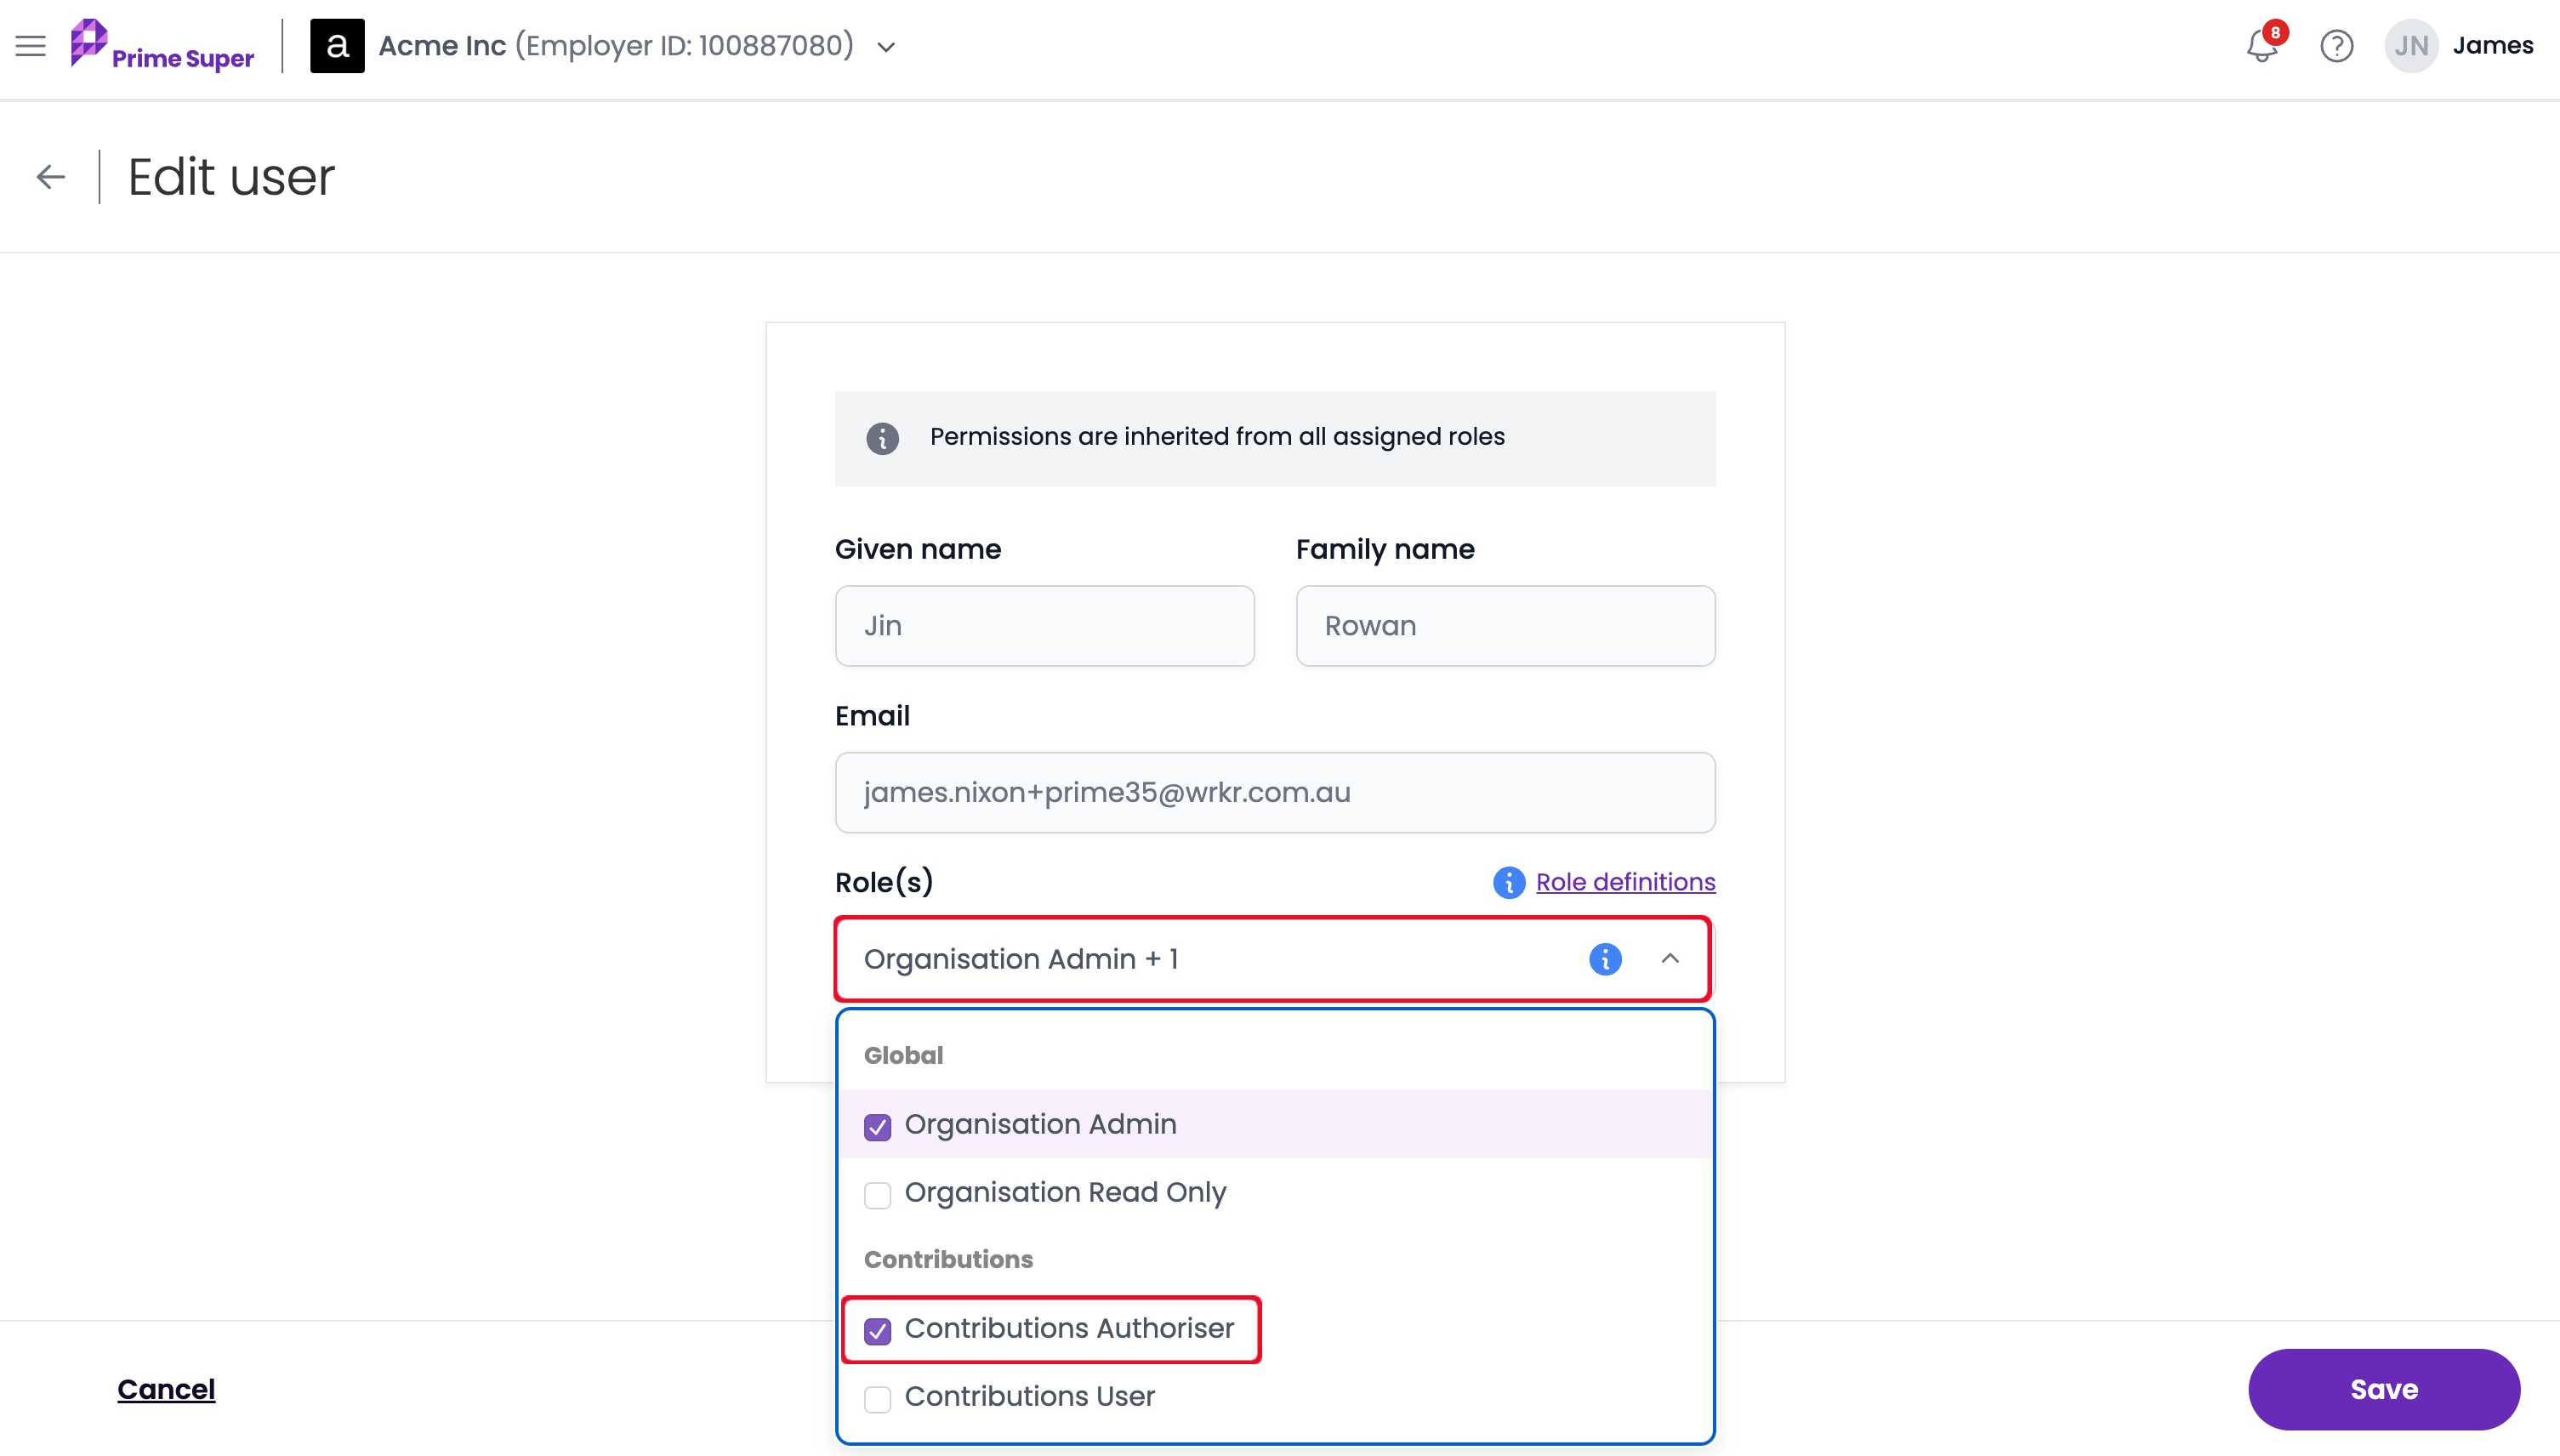The height and width of the screenshot is (1456, 2560).
Task: Click the JN user avatar
Action: point(2411,46)
